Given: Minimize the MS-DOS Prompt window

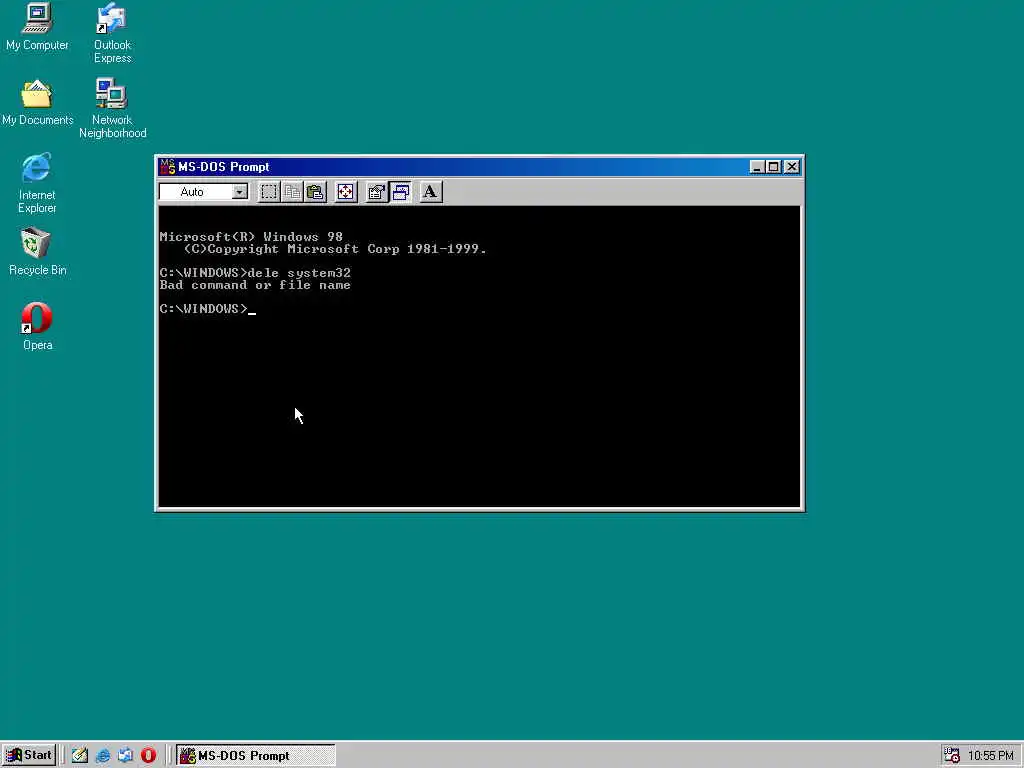Looking at the screenshot, I should click(x=757, y=167).
